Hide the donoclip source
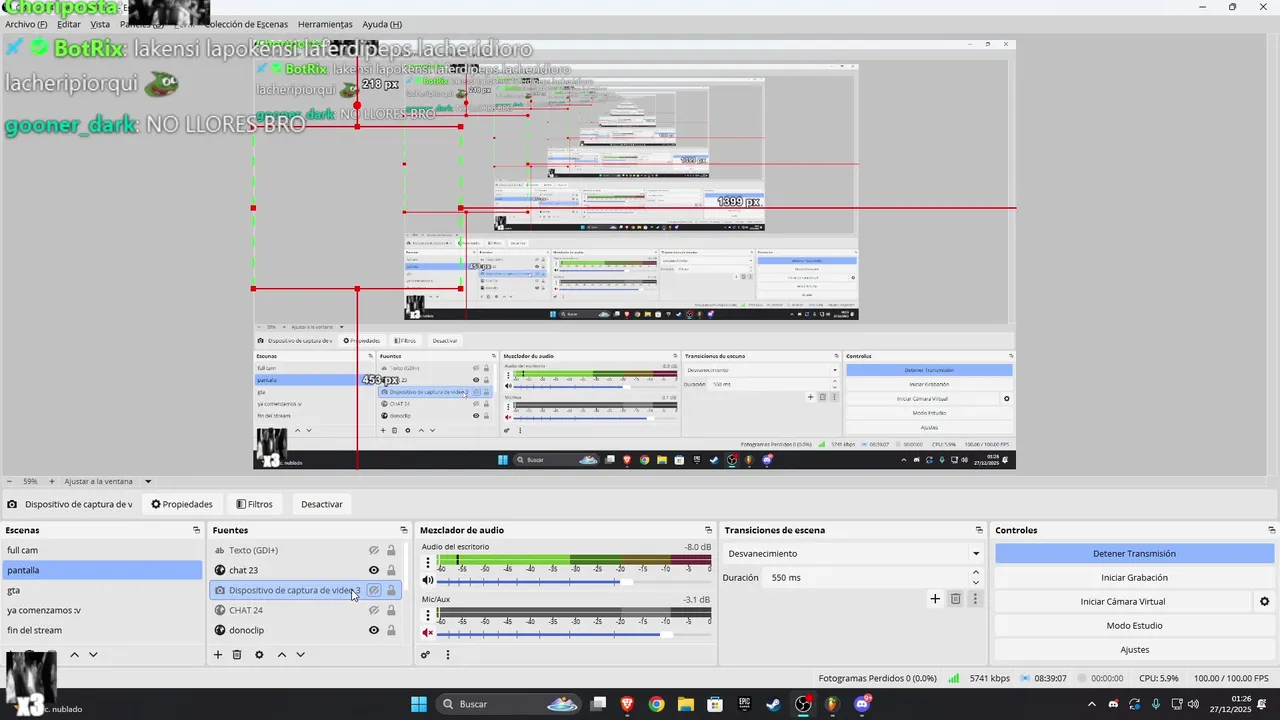The height and width of the screenshot is (720, 1280). 374,630
